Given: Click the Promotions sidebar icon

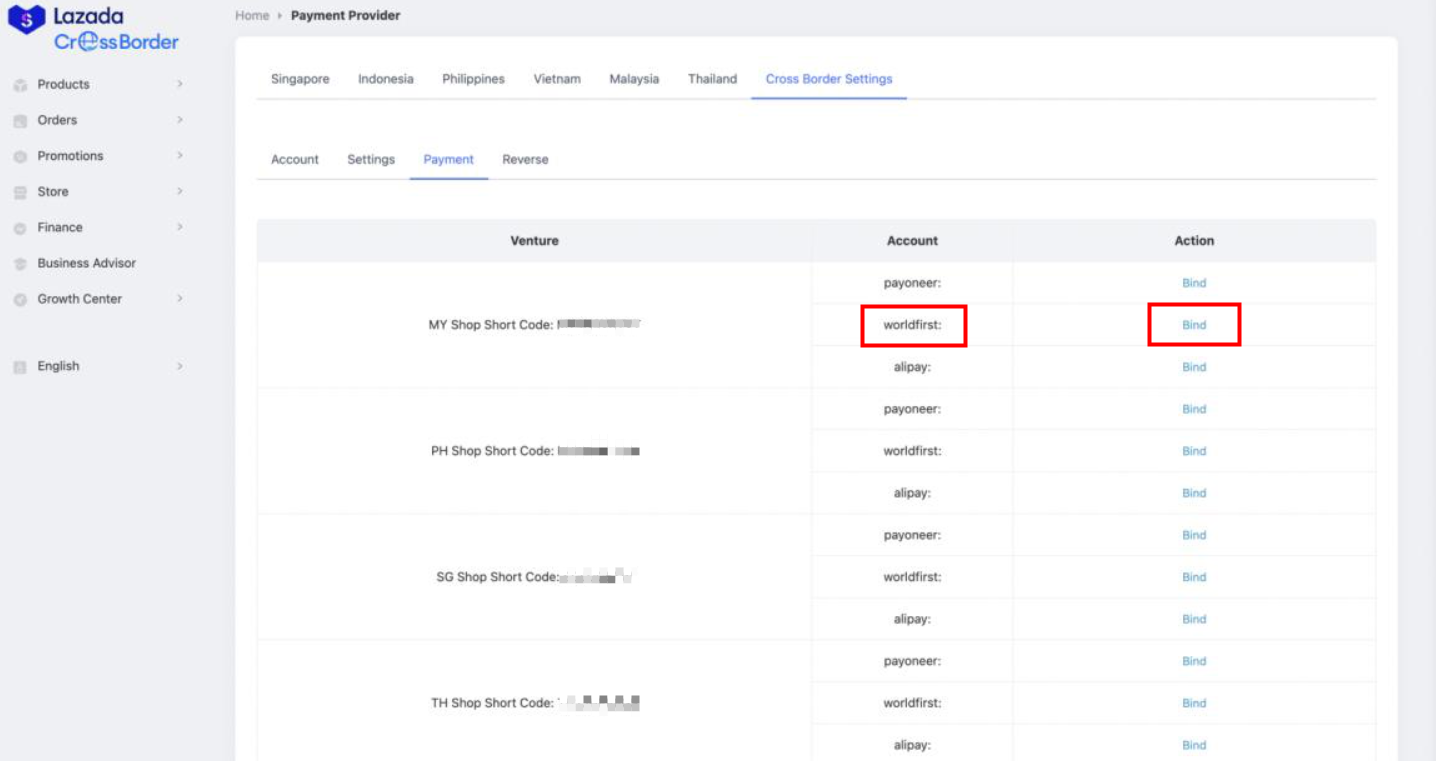Looking at the screenshot, I should point(20,157).
